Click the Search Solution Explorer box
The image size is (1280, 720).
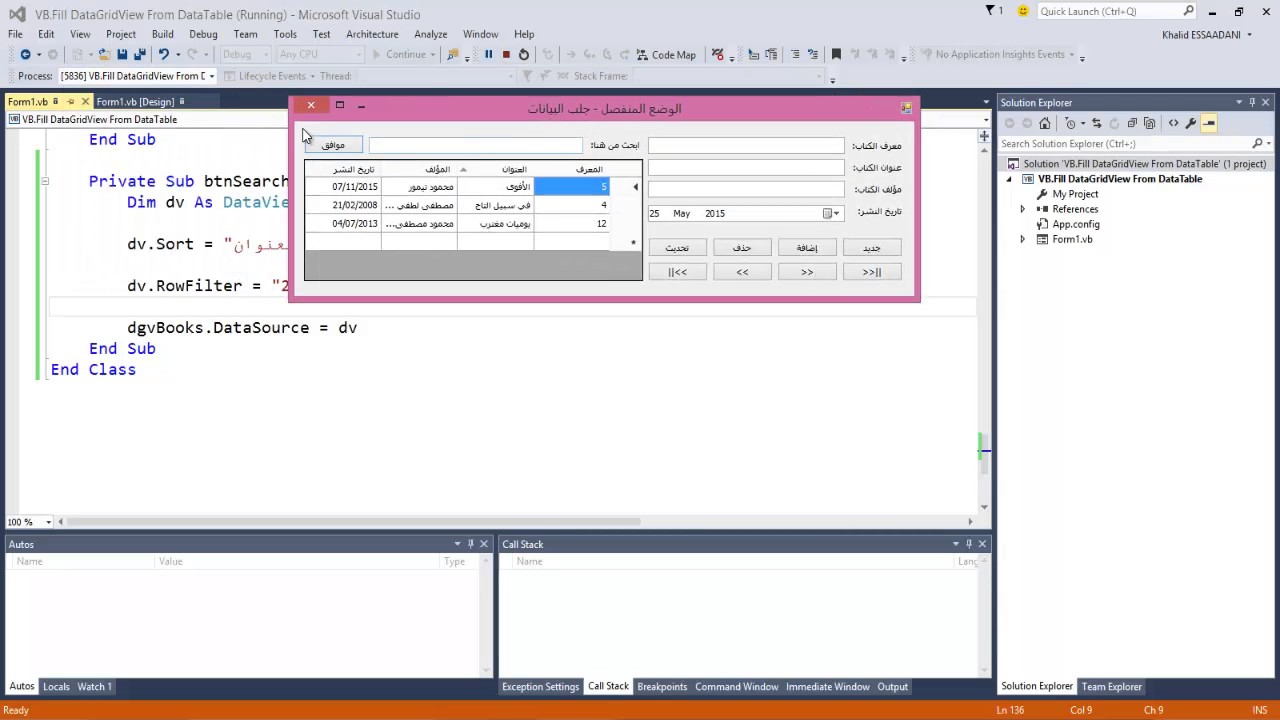click(x=1125, y=143)
